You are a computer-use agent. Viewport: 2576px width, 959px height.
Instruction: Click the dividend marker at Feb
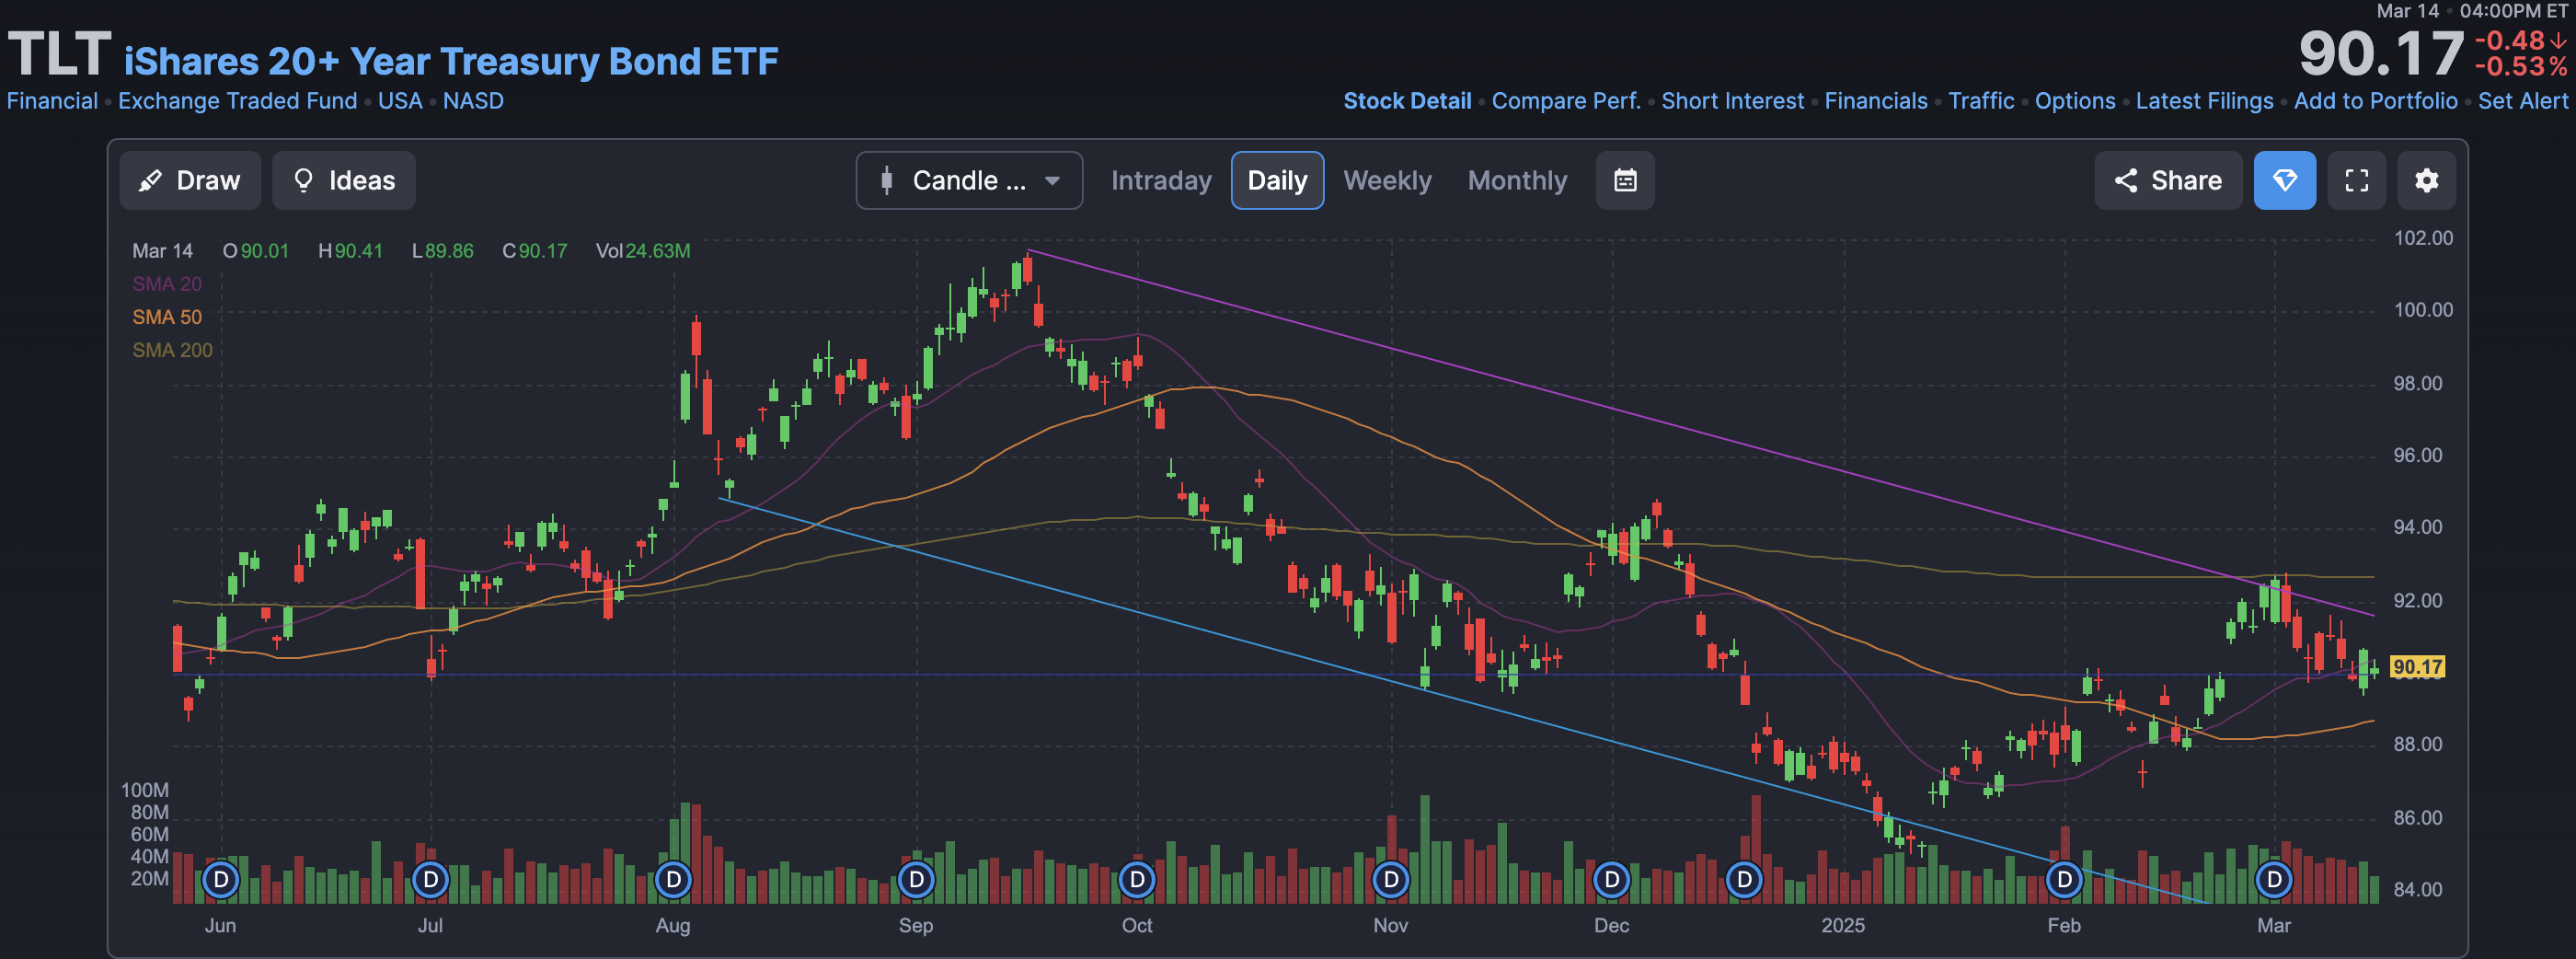pos(2065,880)
